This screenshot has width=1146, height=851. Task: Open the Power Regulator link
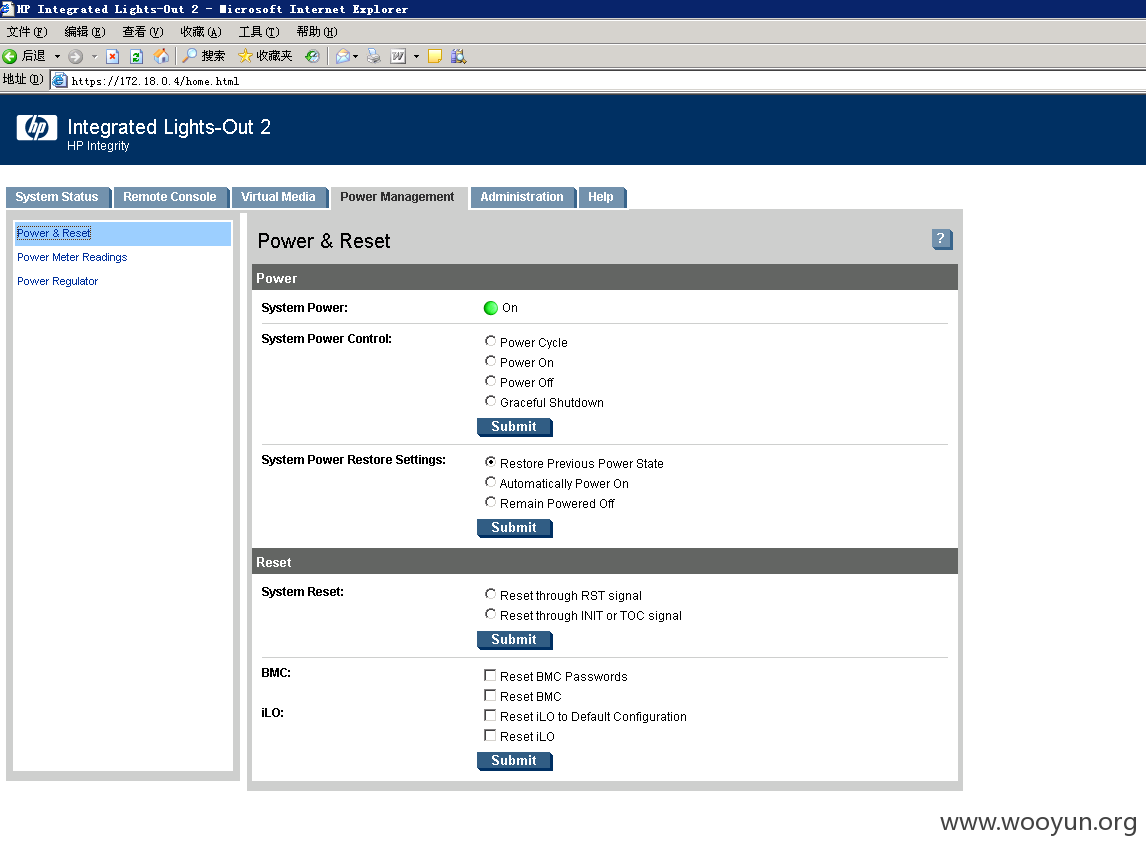pyautogui.click(x=58, y=281)
